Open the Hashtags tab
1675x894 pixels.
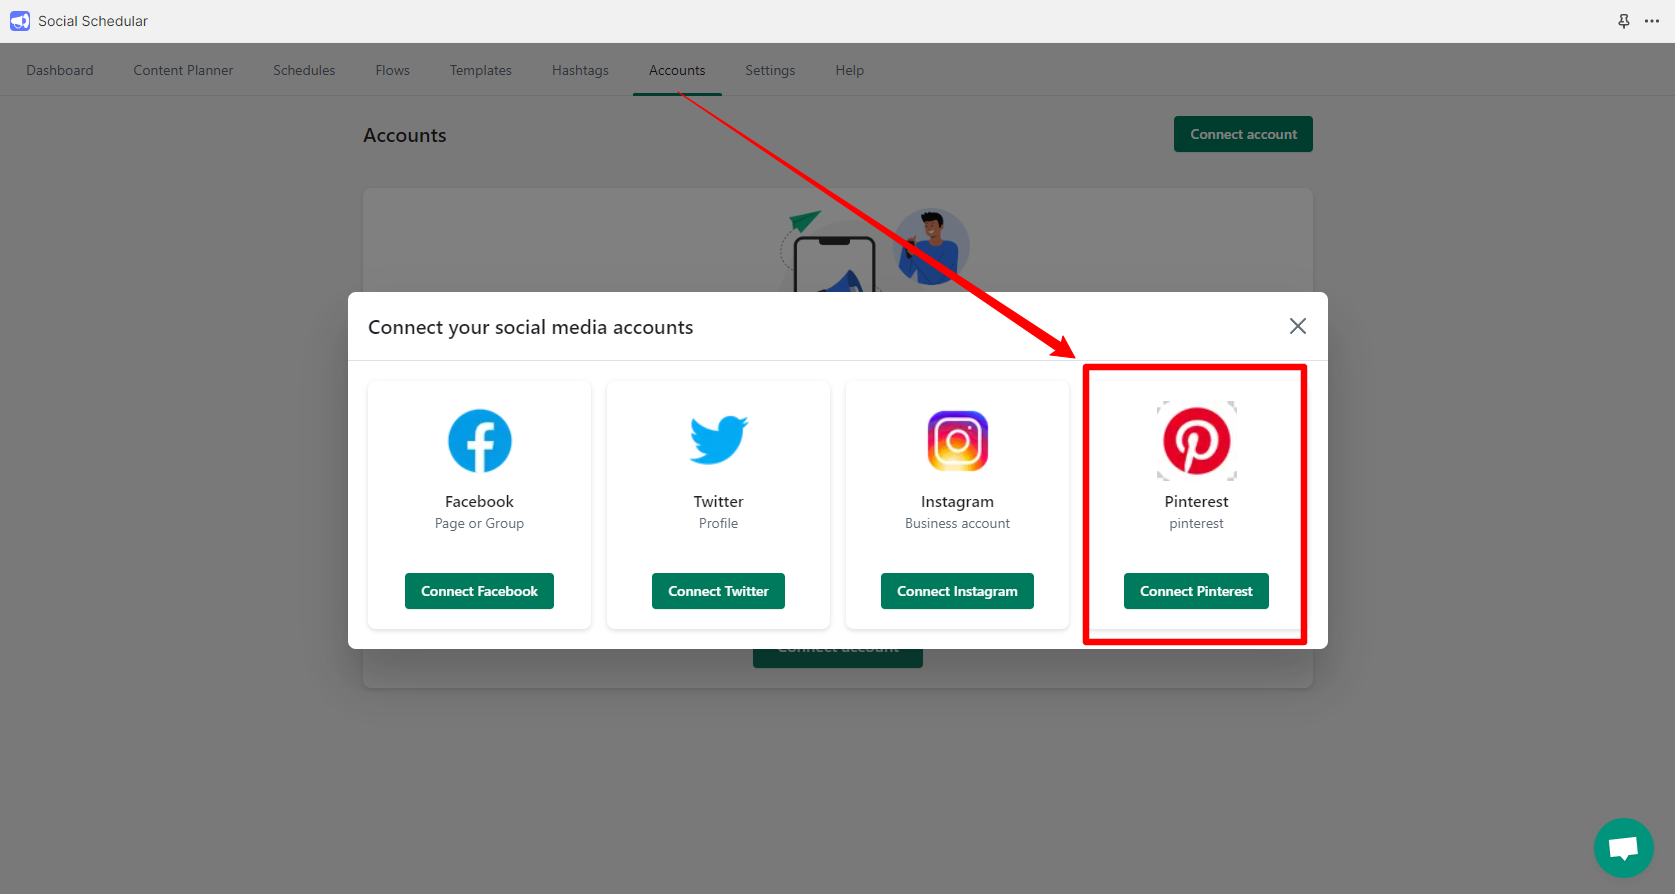(580, 70)
